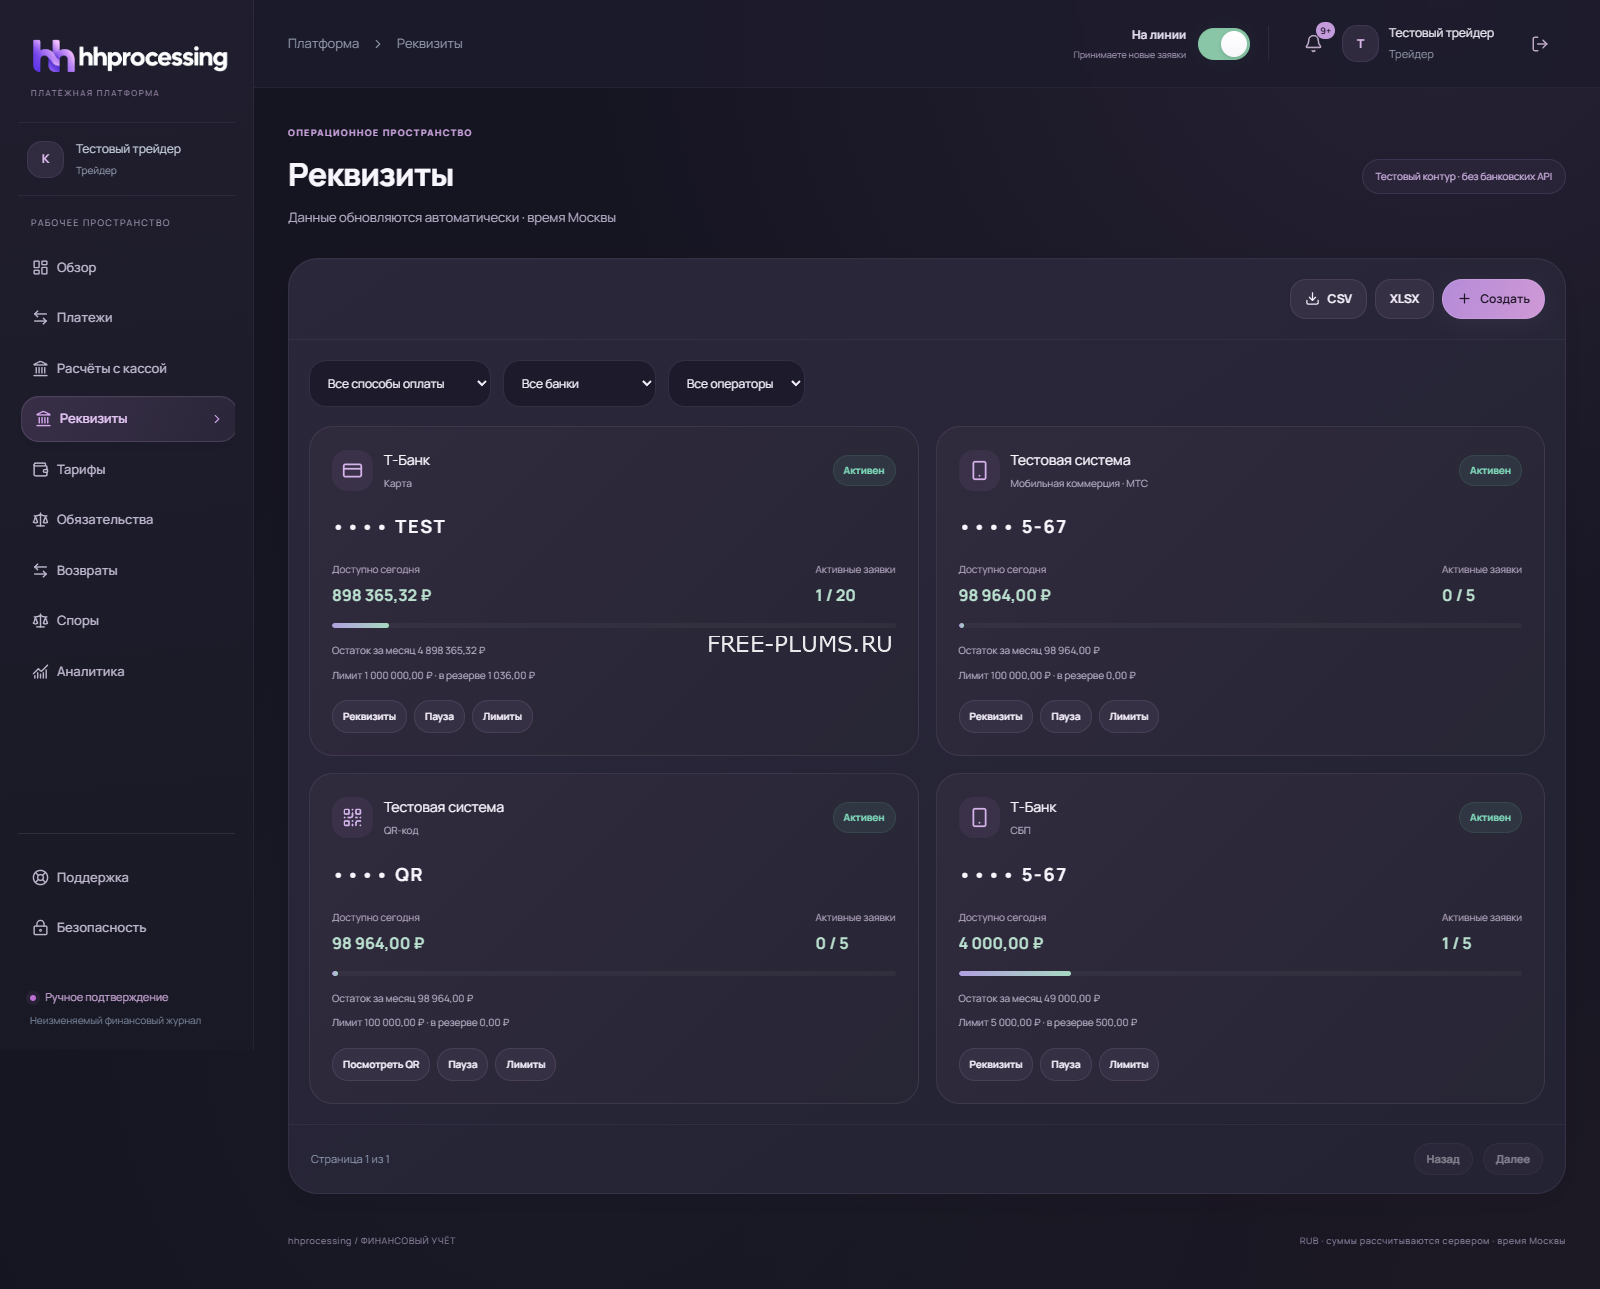
Task: Click the Создать button
Action: pos(1493,299)
